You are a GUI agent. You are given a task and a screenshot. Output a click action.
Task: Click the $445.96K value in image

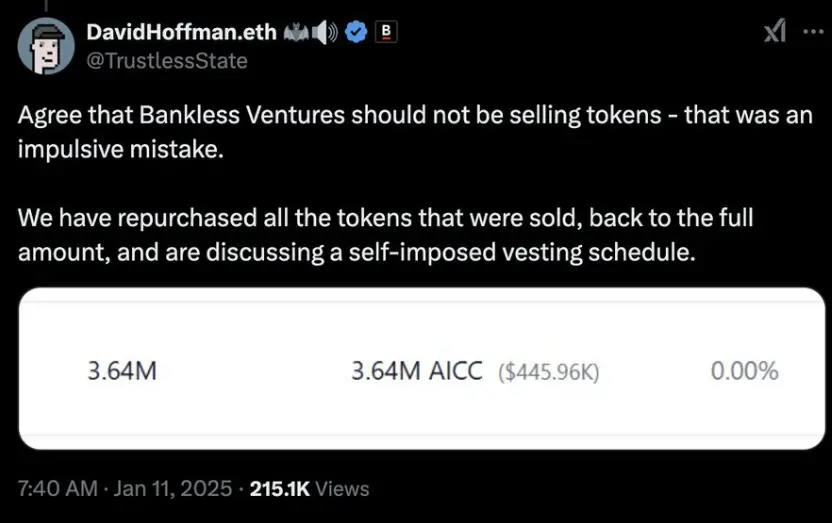[x=548, y=372]
